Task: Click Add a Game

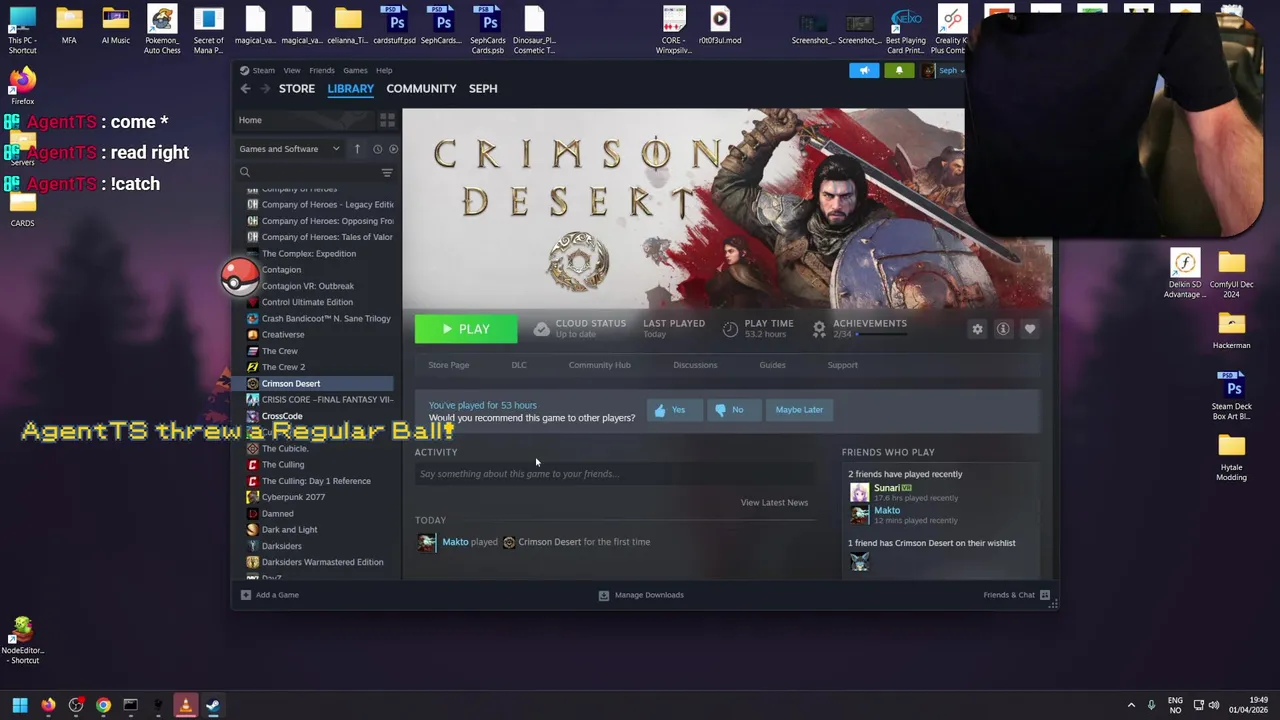Action: click(x=269, y=595)
